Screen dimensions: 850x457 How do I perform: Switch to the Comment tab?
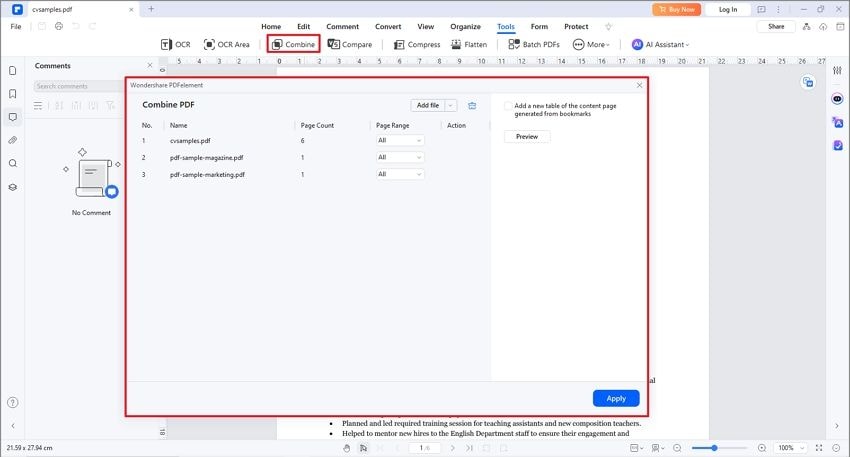(x=343, y=26)
